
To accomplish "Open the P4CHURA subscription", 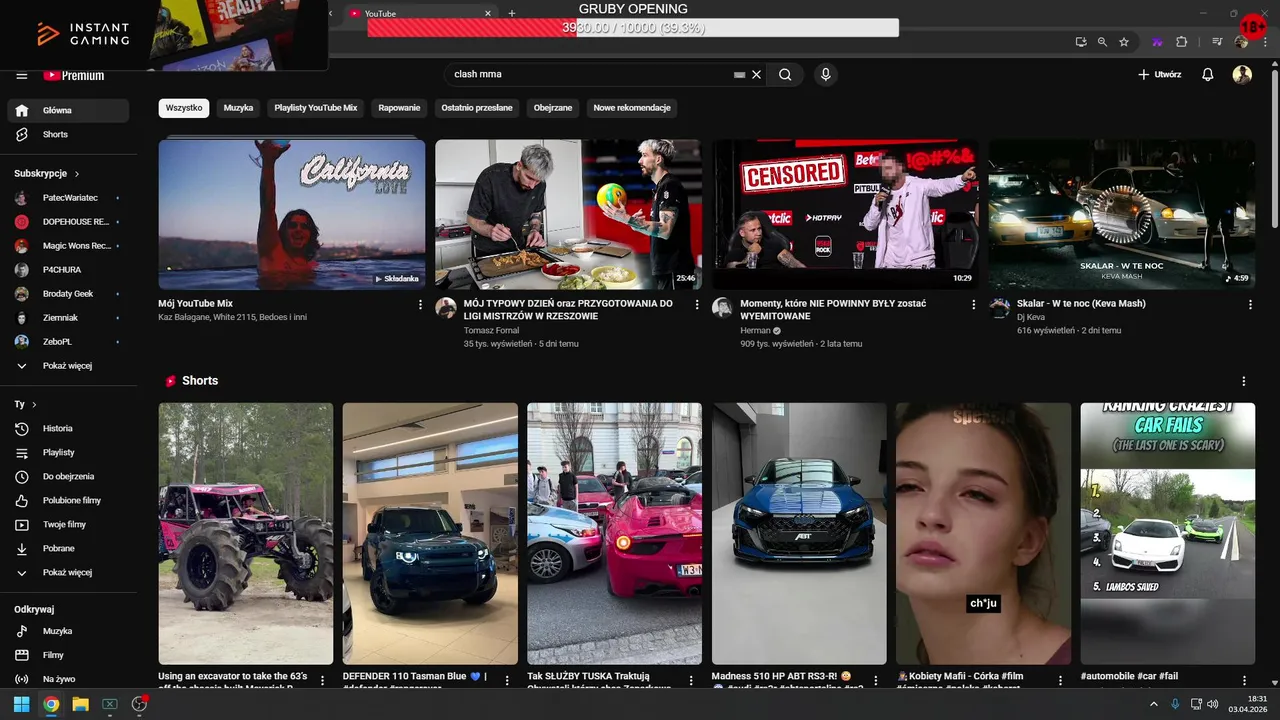I will click(x=68, y=270).
